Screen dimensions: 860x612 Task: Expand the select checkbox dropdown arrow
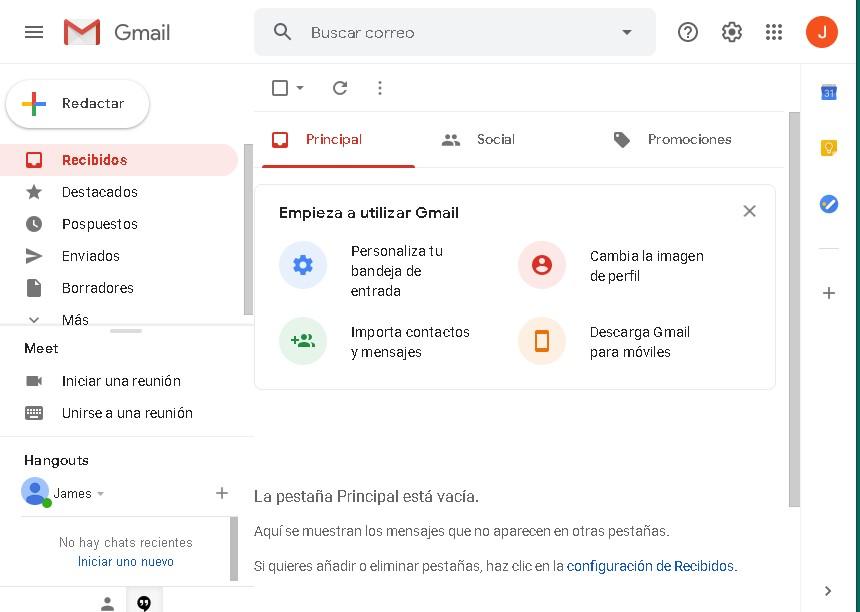click(x=300, y=88)
